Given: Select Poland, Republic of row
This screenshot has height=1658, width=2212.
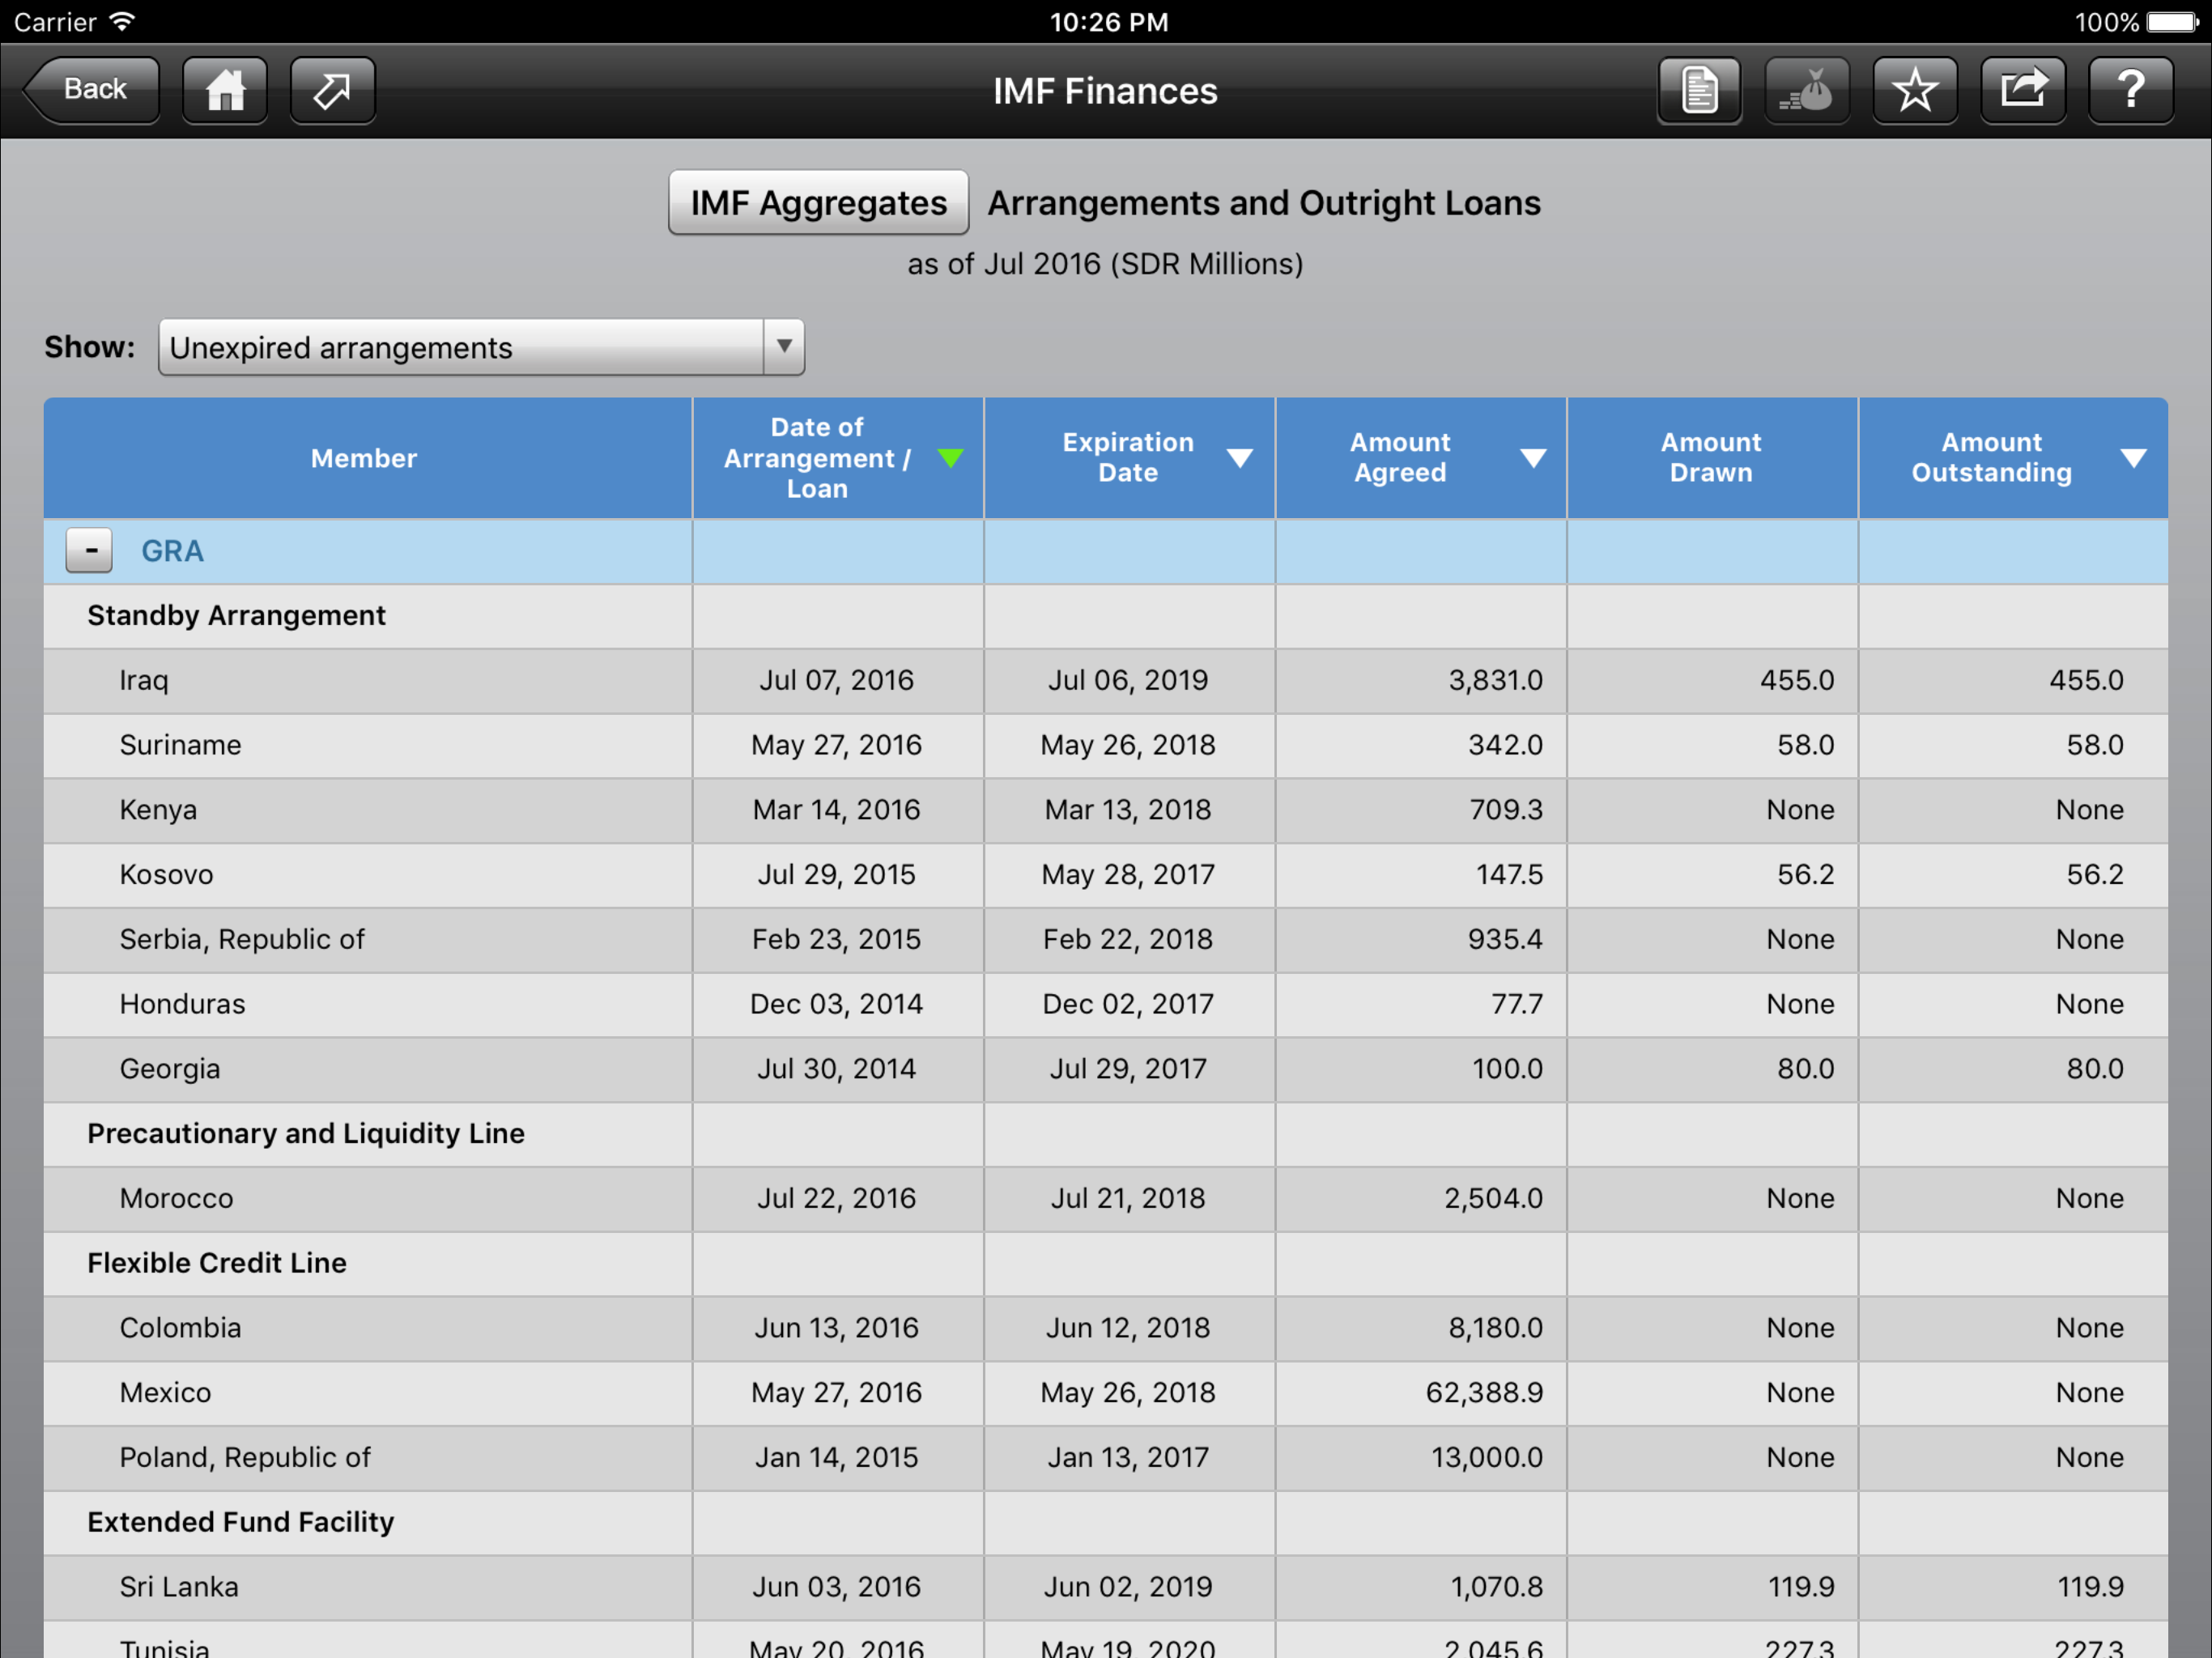Looking at the screenshot, I should (x=1106, y=1459).
